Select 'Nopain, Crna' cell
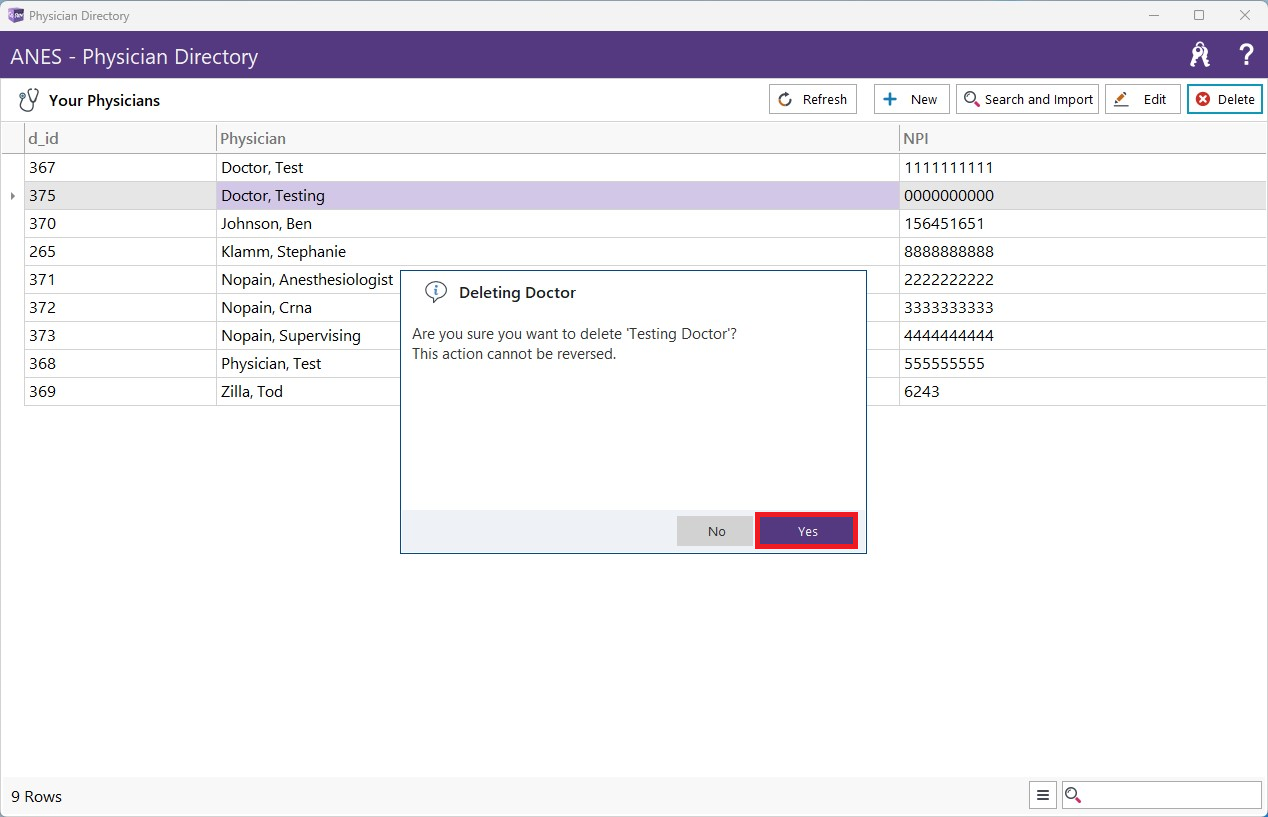This screenshot has width=1268, height=817. tap(308, 308)
